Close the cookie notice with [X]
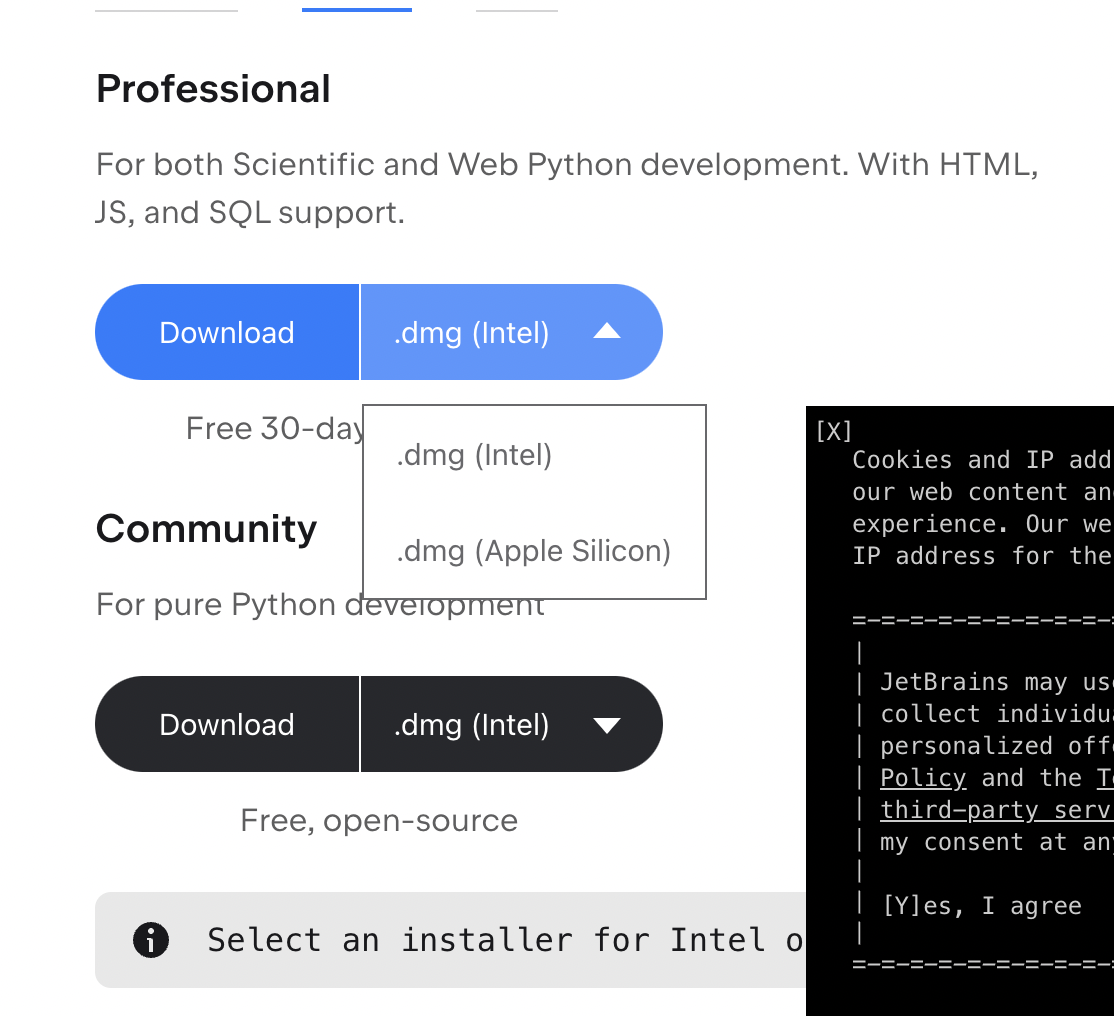The height and width of the screenshot is (1016, 1114). pyautogui.click(x=833, y=431)
